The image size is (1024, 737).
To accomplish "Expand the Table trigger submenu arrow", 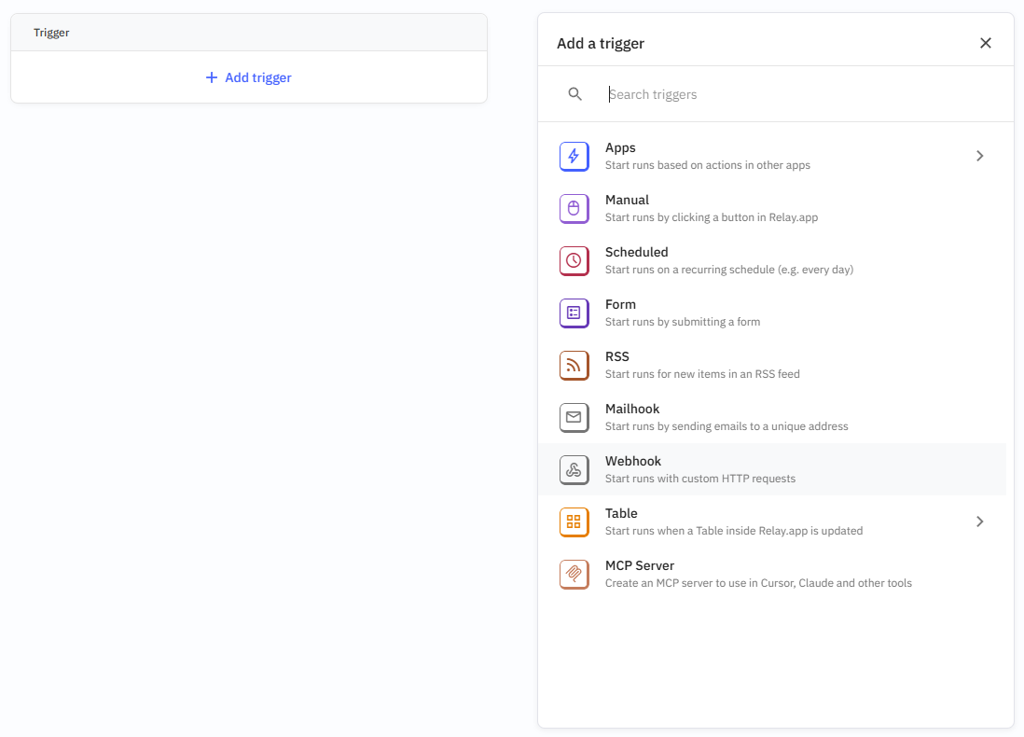I will (x=979, y=521).
